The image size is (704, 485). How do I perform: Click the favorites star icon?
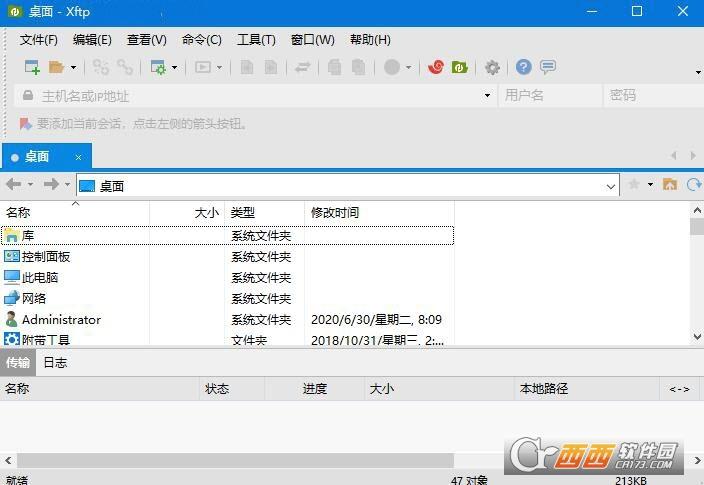coord(634,184)
